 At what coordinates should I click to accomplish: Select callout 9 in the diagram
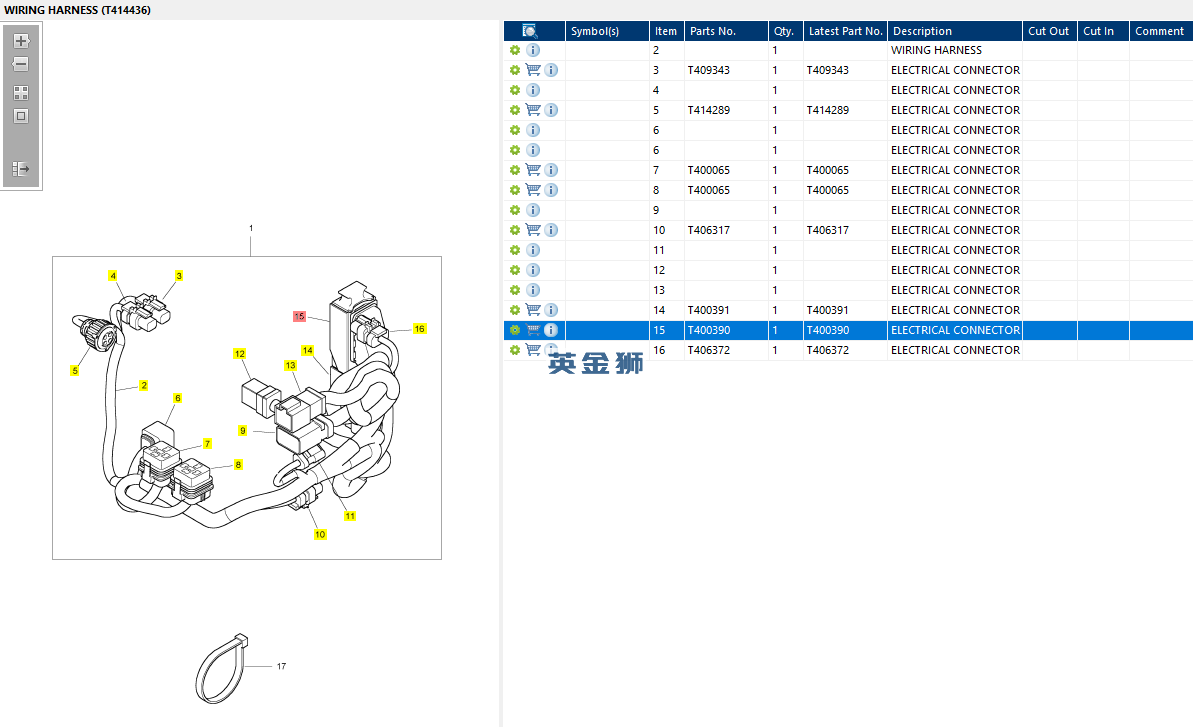coord(243,431)
